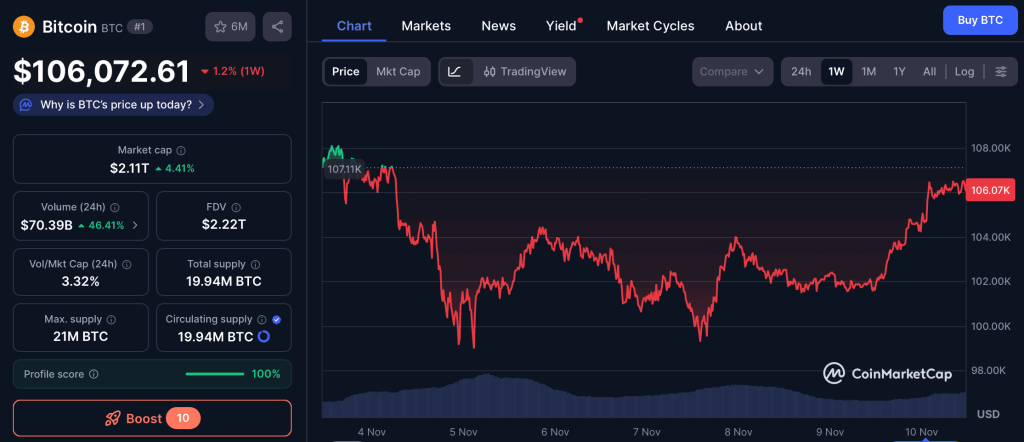The width and height of the screenshot is (1024, 442).
Task: Click the green Profile score progress bar
Action: 215,374
